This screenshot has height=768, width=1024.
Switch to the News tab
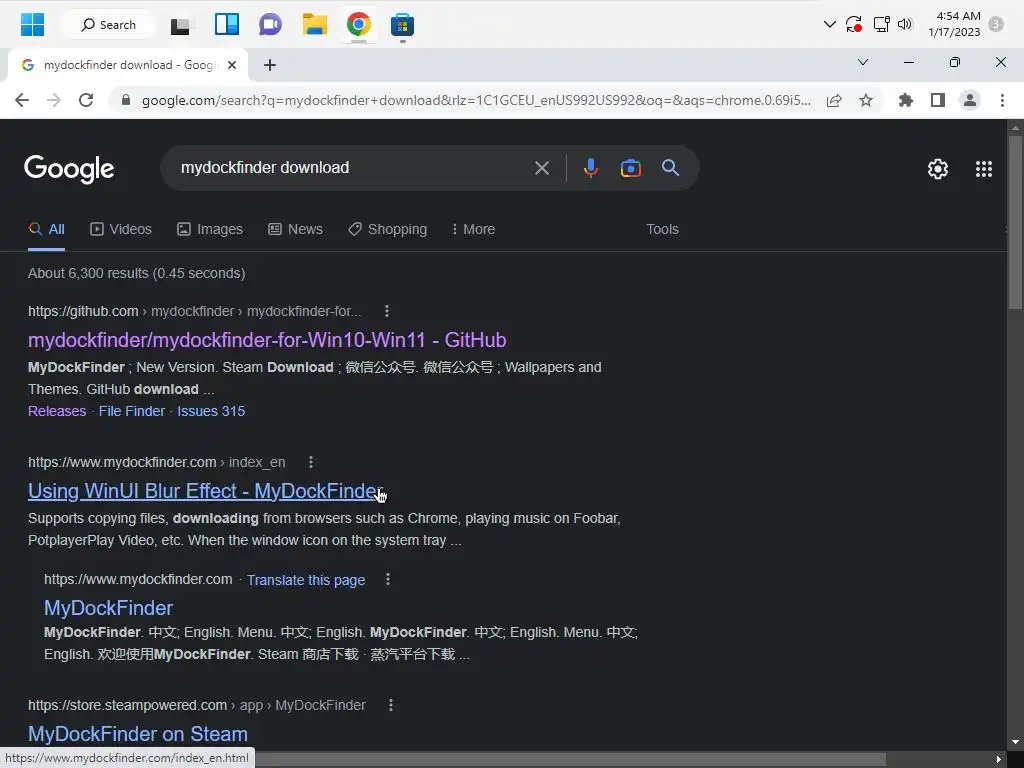point(295,229)
